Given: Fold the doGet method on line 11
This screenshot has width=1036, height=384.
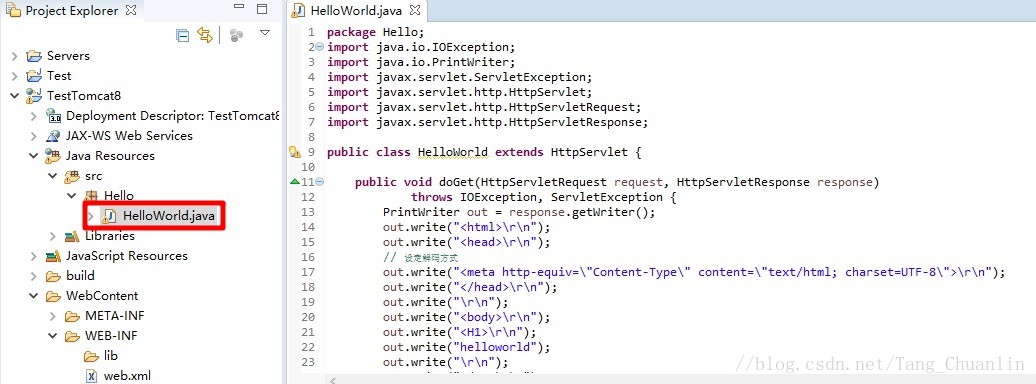Looking at the screenshot, I should [x=320, y=182].
